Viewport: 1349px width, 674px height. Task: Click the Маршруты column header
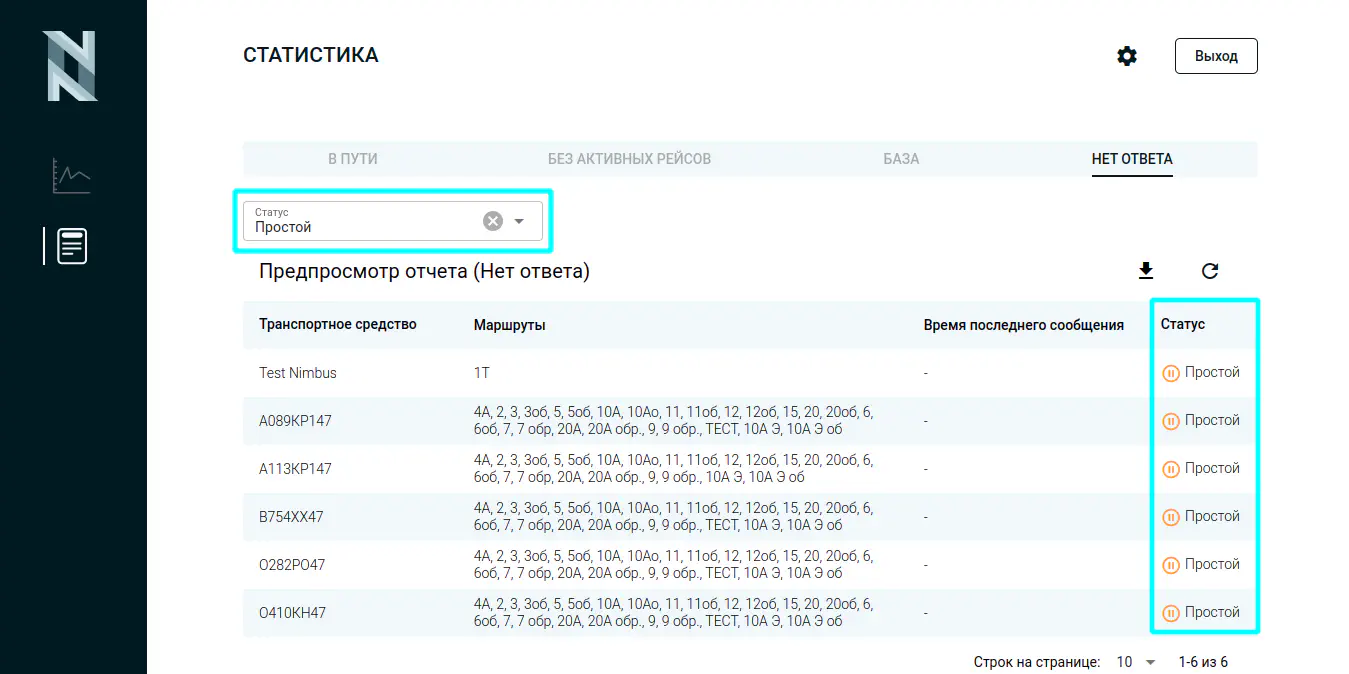click(x=510, y=325)
